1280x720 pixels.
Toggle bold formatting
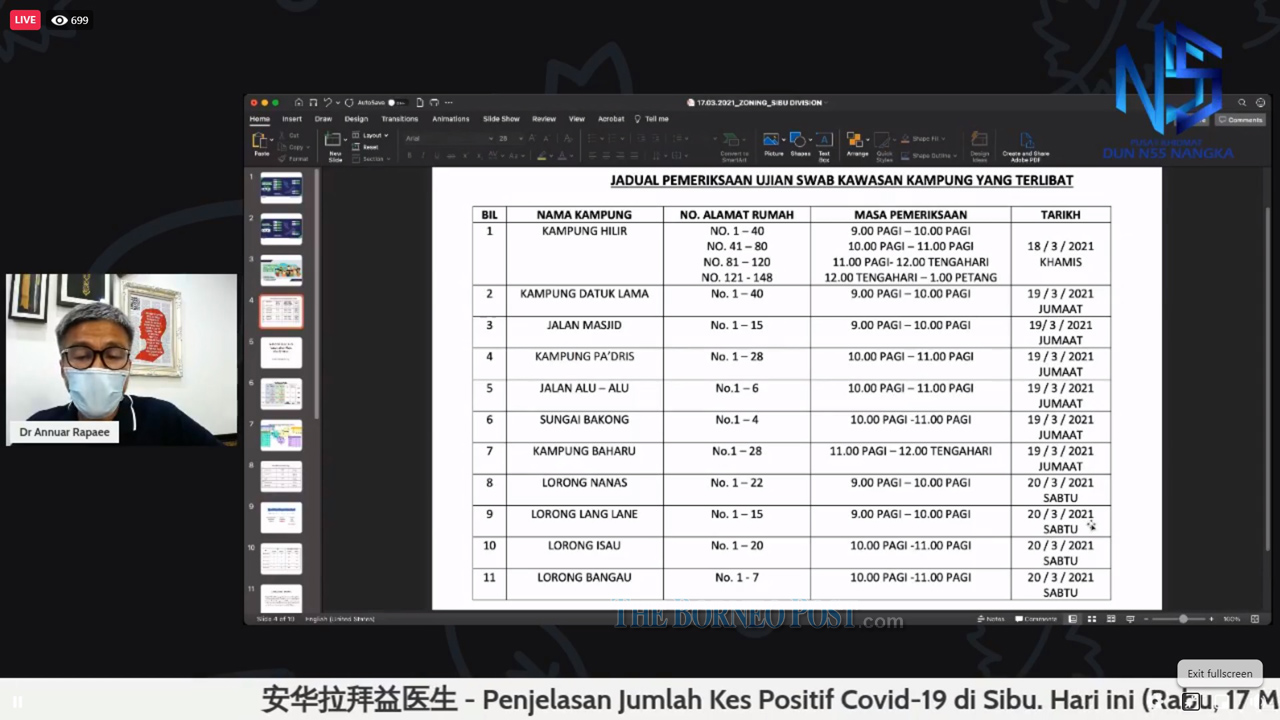[410, 155]
